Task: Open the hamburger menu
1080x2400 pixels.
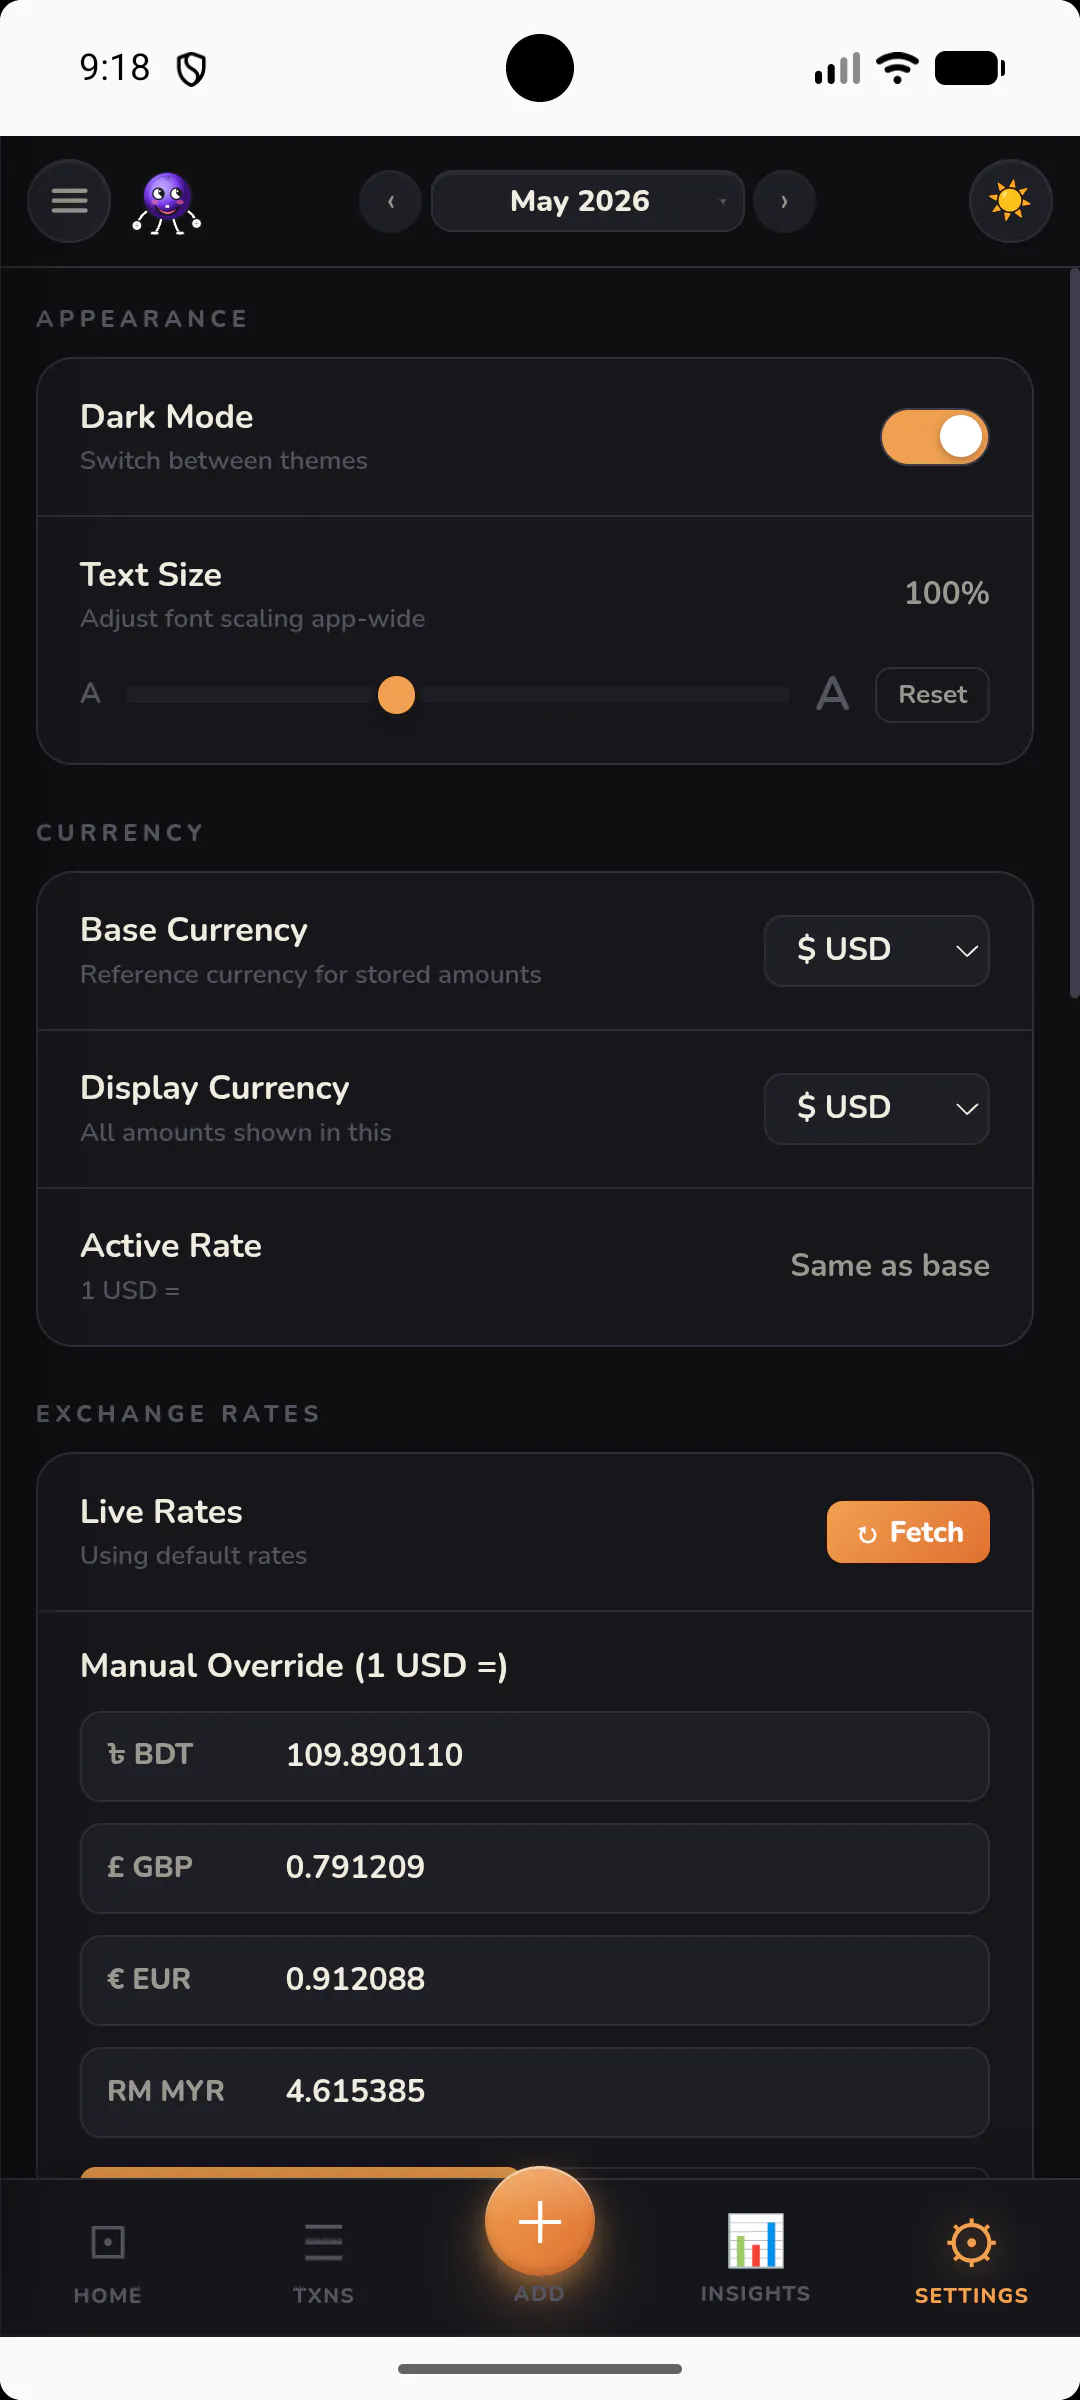Action: click(x=69, y=201)
